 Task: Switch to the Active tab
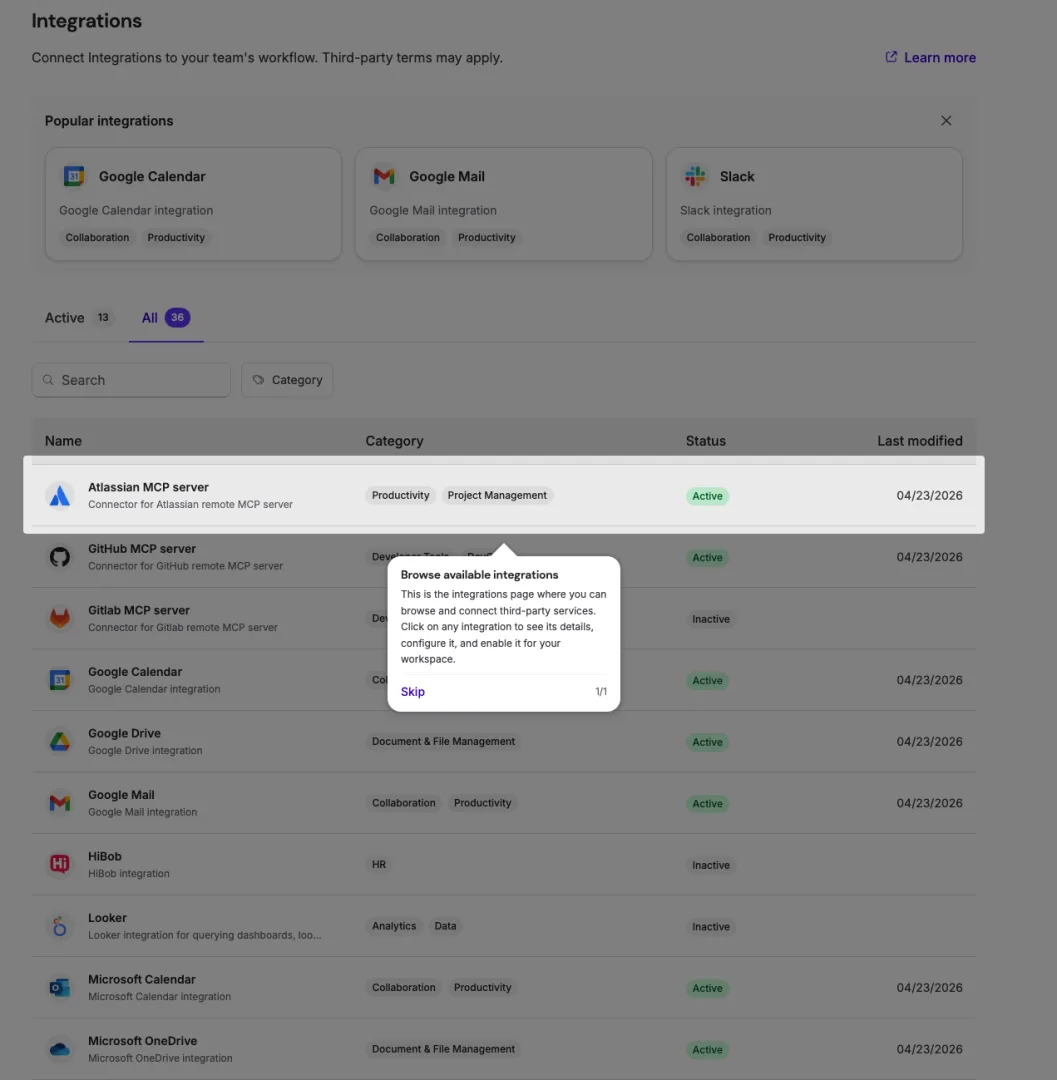click(64, 317)
